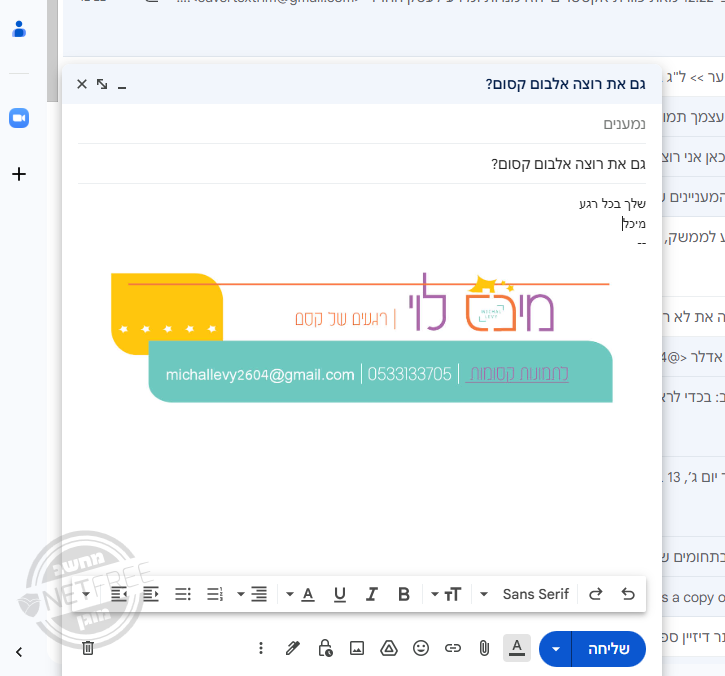This screenshot has width=725, height=676.
Task: Open the text size dropdown
Action: (x=445, y=594)
